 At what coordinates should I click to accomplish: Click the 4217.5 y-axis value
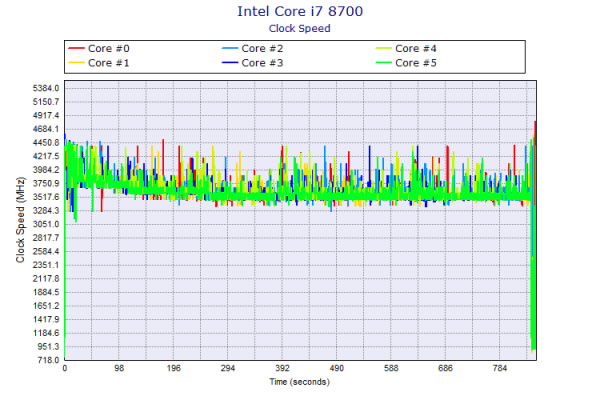tap(46, 156)
